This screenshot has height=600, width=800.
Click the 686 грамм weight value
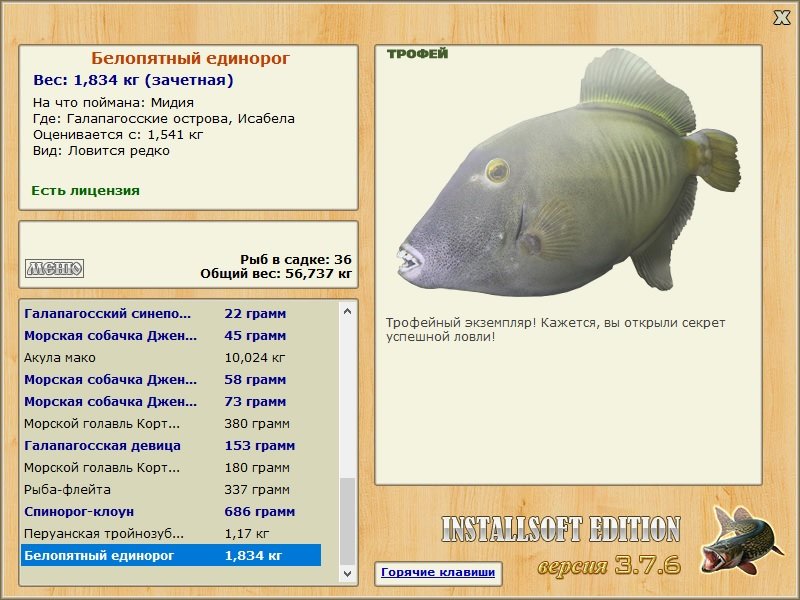[x=260, y=511]
